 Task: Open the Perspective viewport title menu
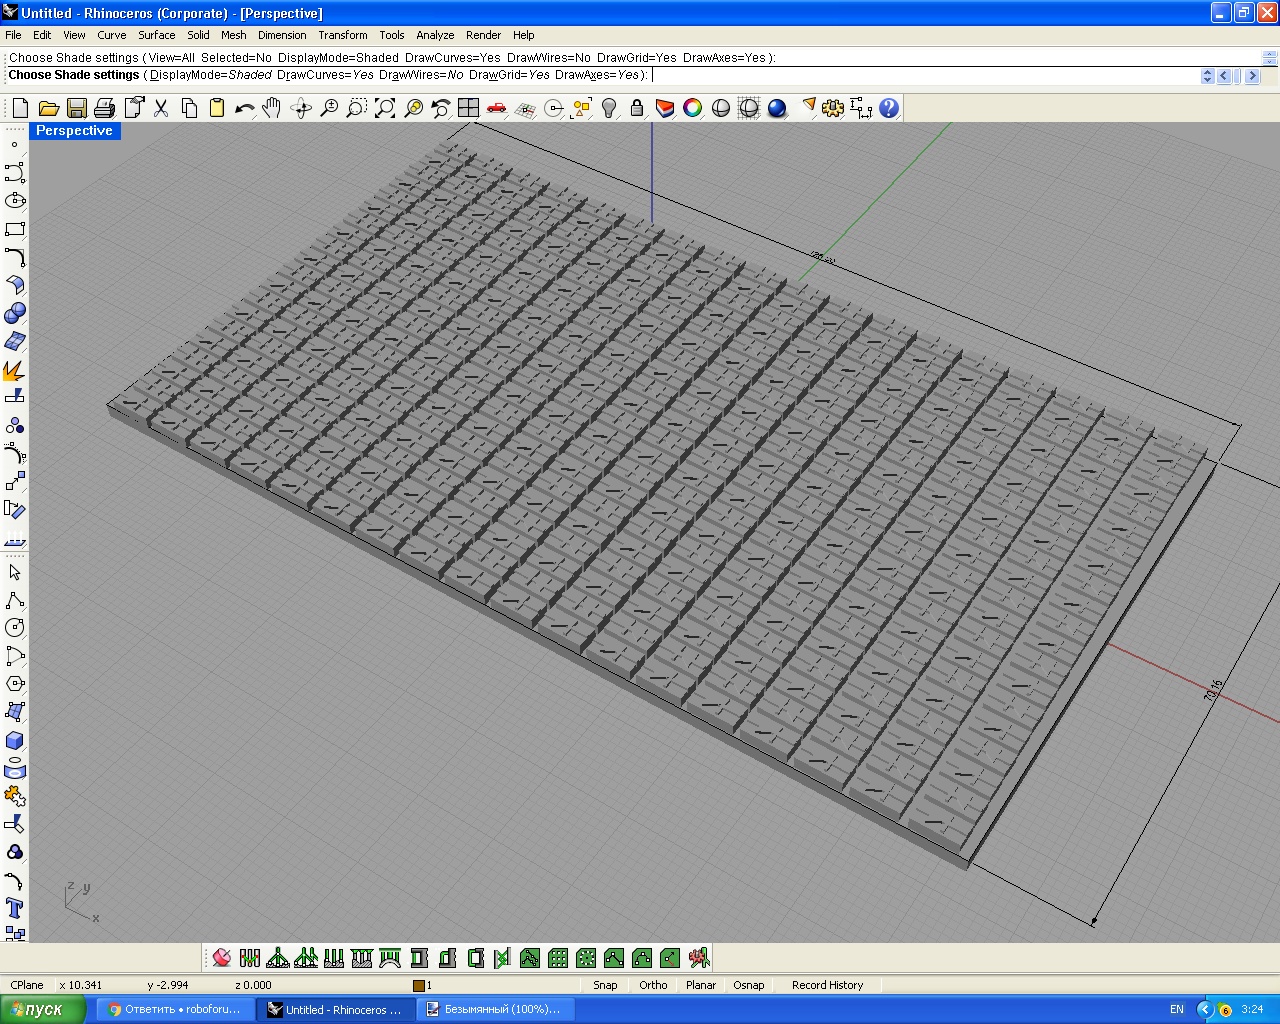[x=74, y=131]
